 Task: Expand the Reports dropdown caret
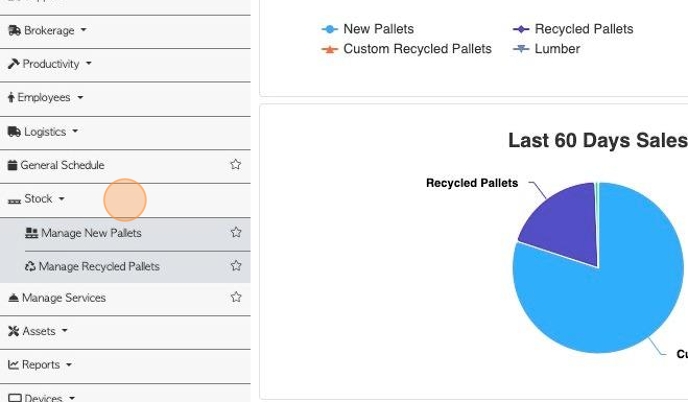[69, 365]
